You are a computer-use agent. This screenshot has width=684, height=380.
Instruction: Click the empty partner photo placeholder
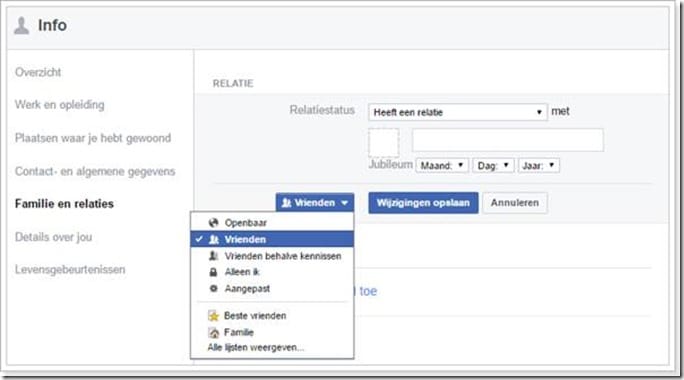click(384, 142)
